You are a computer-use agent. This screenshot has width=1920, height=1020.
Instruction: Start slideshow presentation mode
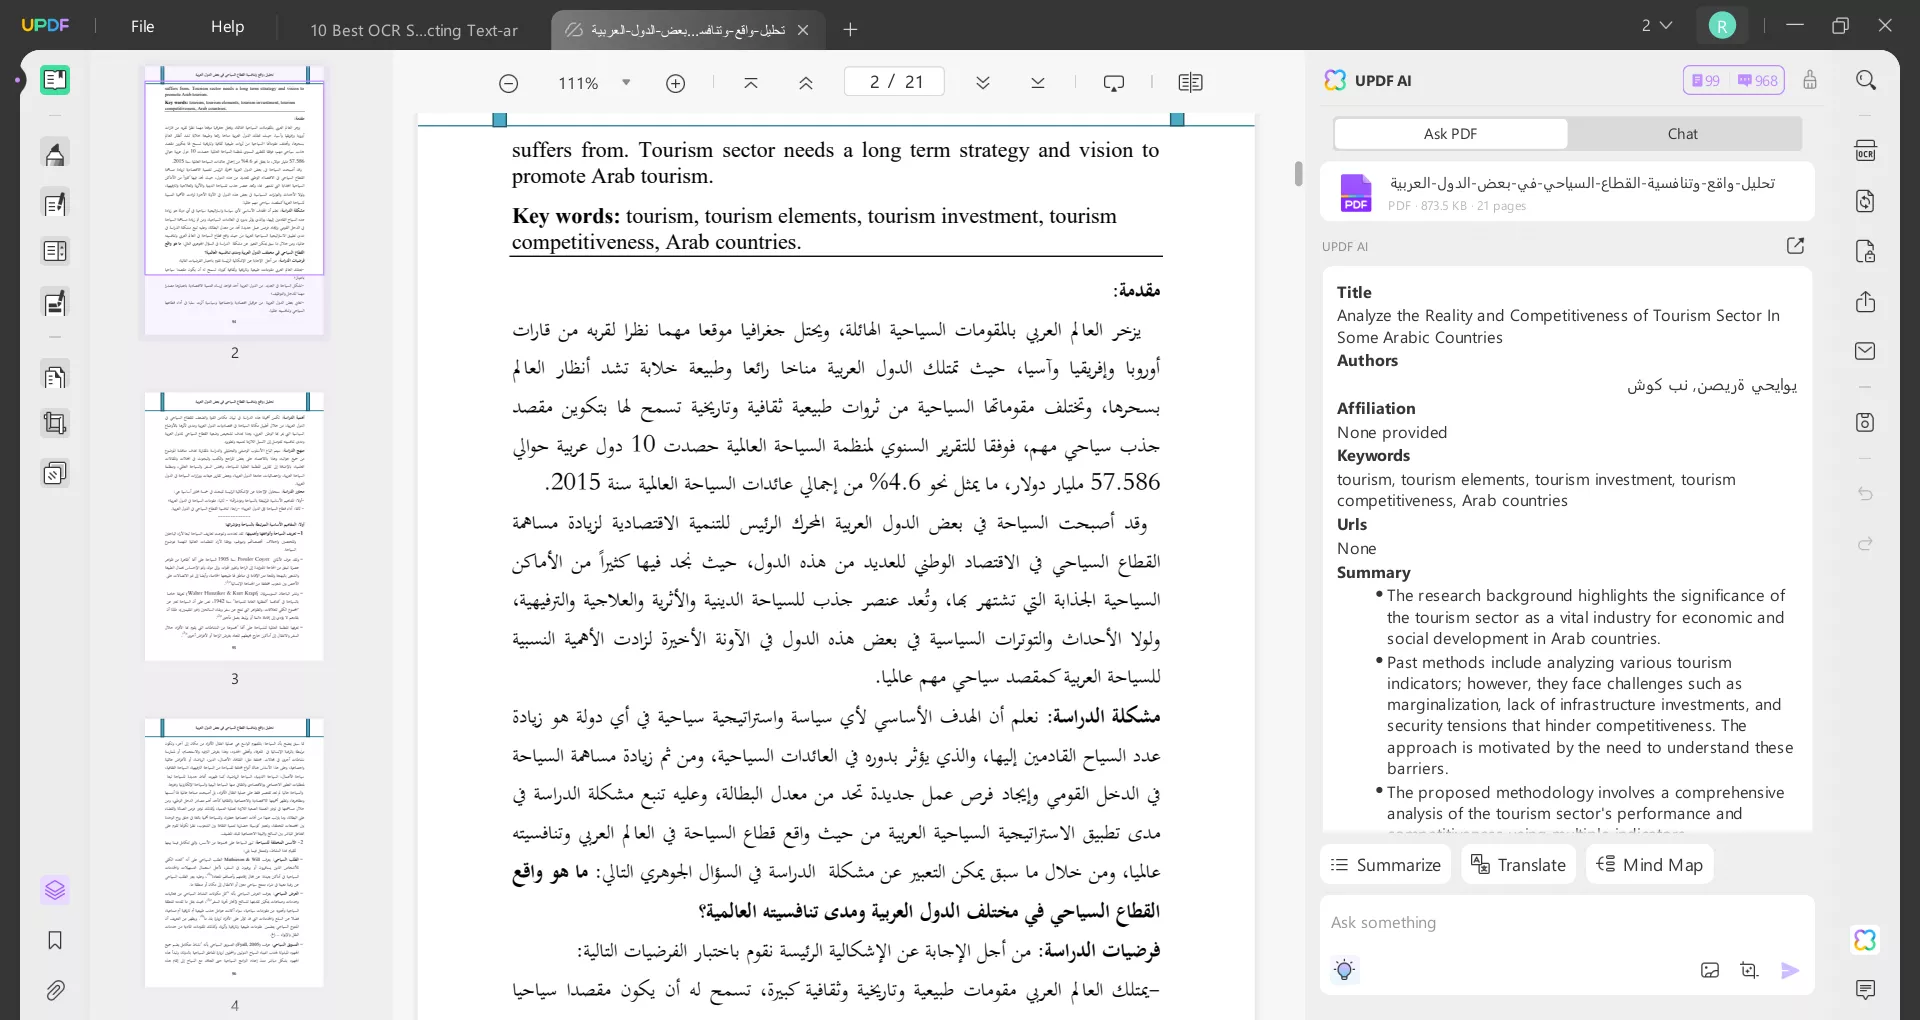pos(1114,83)
